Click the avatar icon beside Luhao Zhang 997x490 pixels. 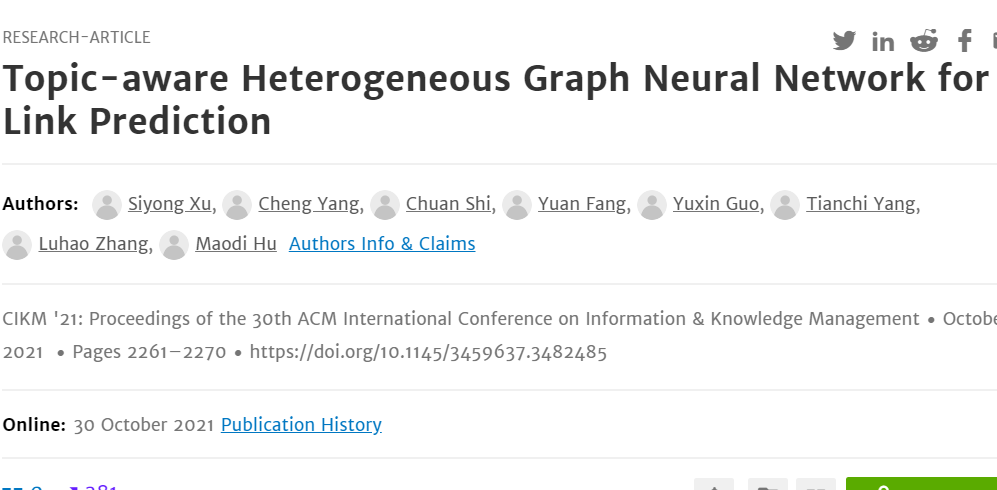tap(17, 245)
